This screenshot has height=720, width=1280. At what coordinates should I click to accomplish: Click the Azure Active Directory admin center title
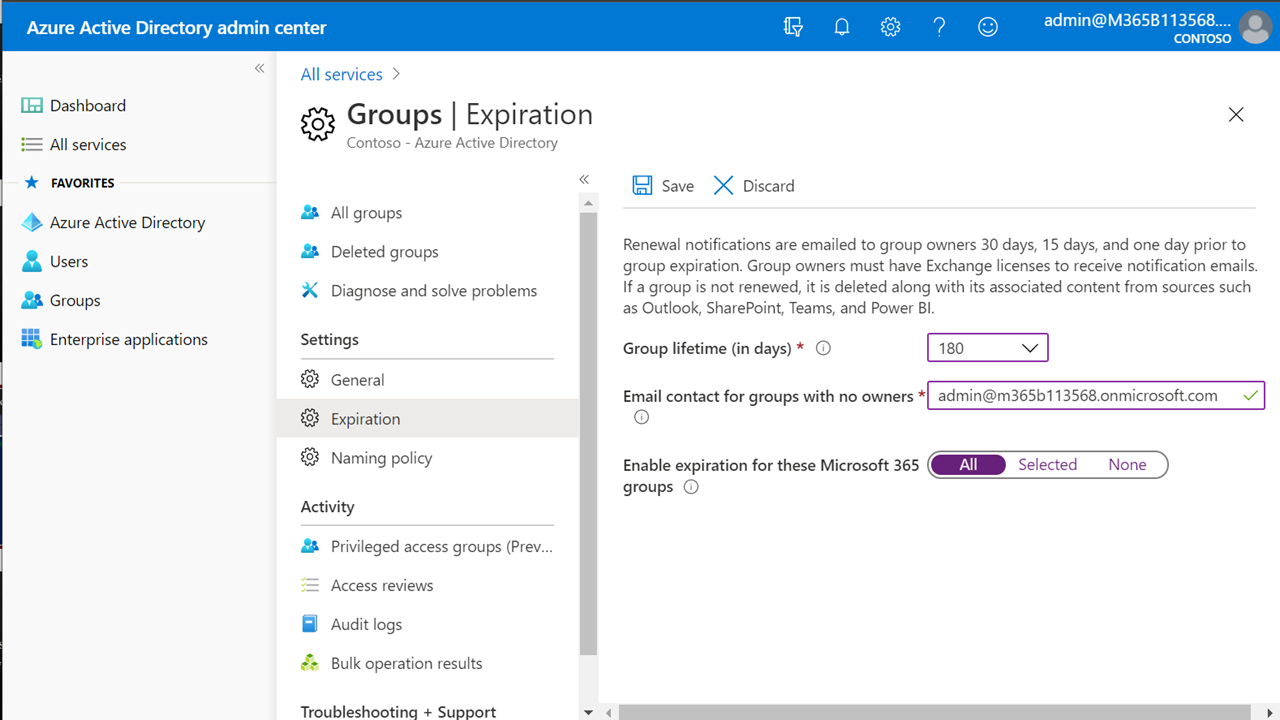[x=176, y=28]
